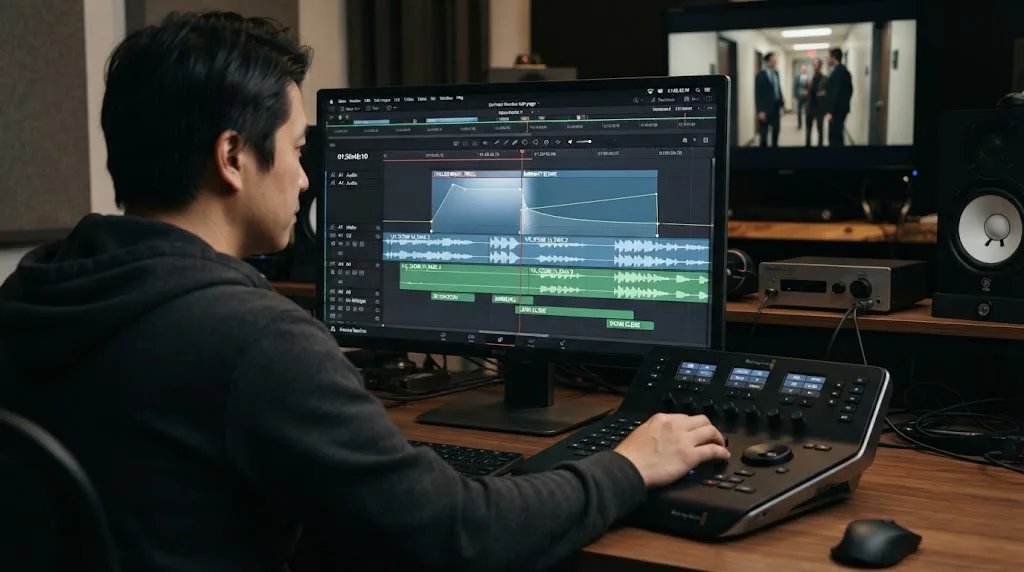Screen dimensions: 1024x572
Task: Open the project title dropdown chevron
Action: click(538, 104)
